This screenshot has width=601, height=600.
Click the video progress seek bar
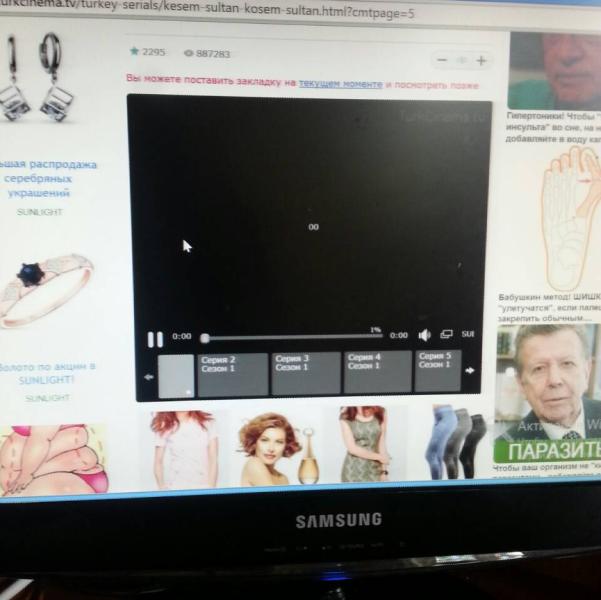coord(292,337)
